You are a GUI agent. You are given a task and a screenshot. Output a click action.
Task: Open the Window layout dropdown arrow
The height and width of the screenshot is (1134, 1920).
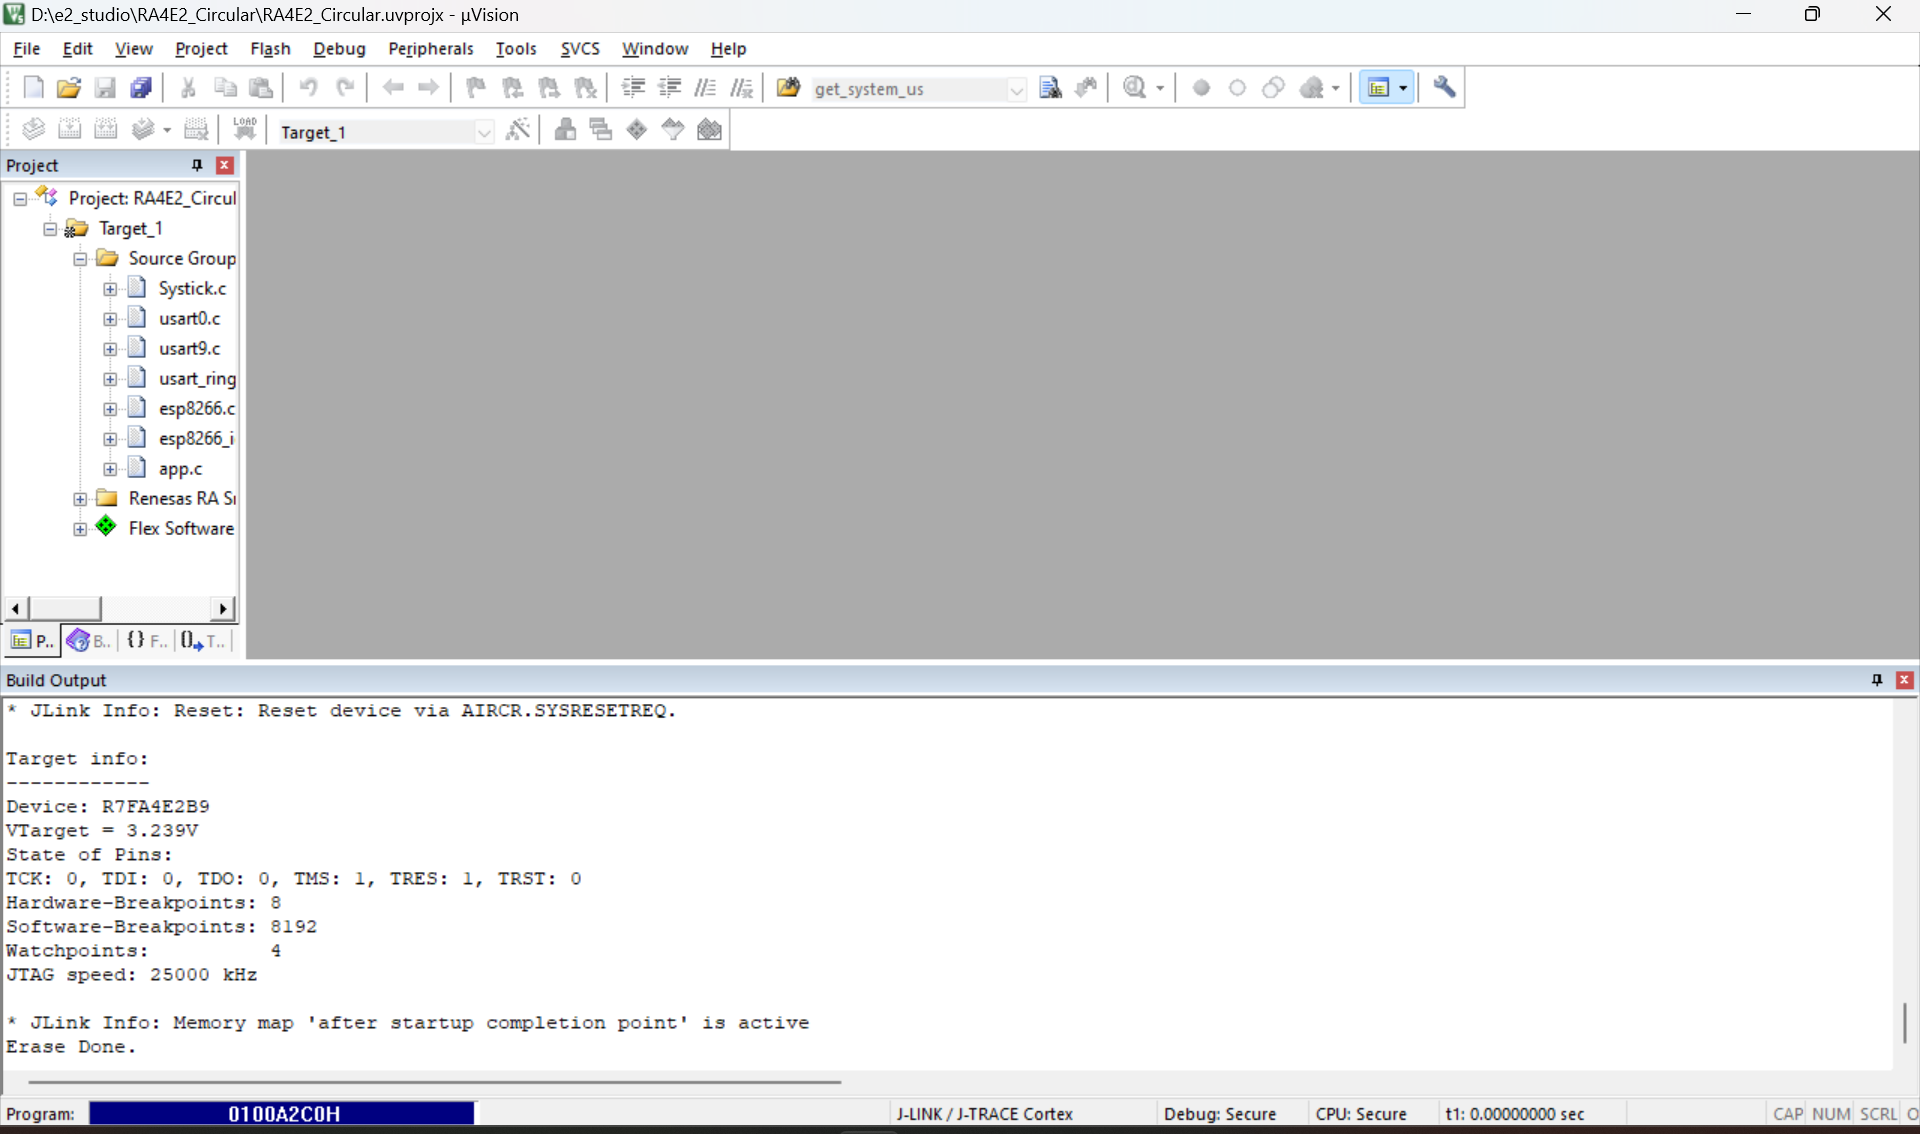tap(1403, 88)
